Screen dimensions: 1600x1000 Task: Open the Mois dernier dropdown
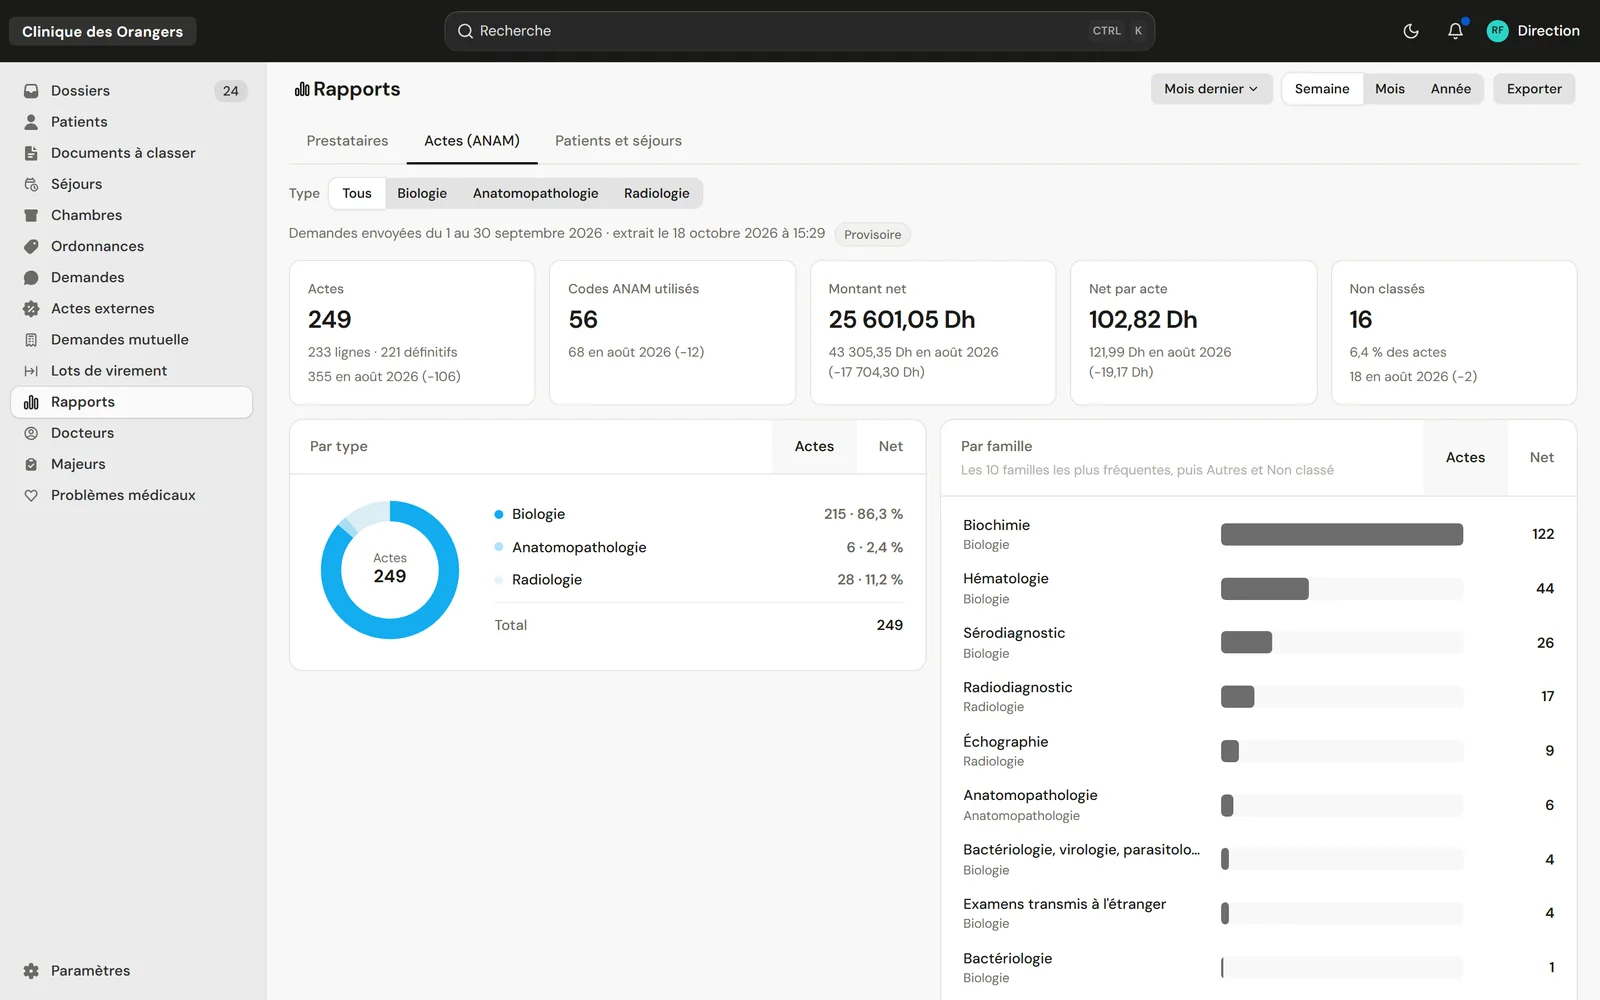point(1211,89)
